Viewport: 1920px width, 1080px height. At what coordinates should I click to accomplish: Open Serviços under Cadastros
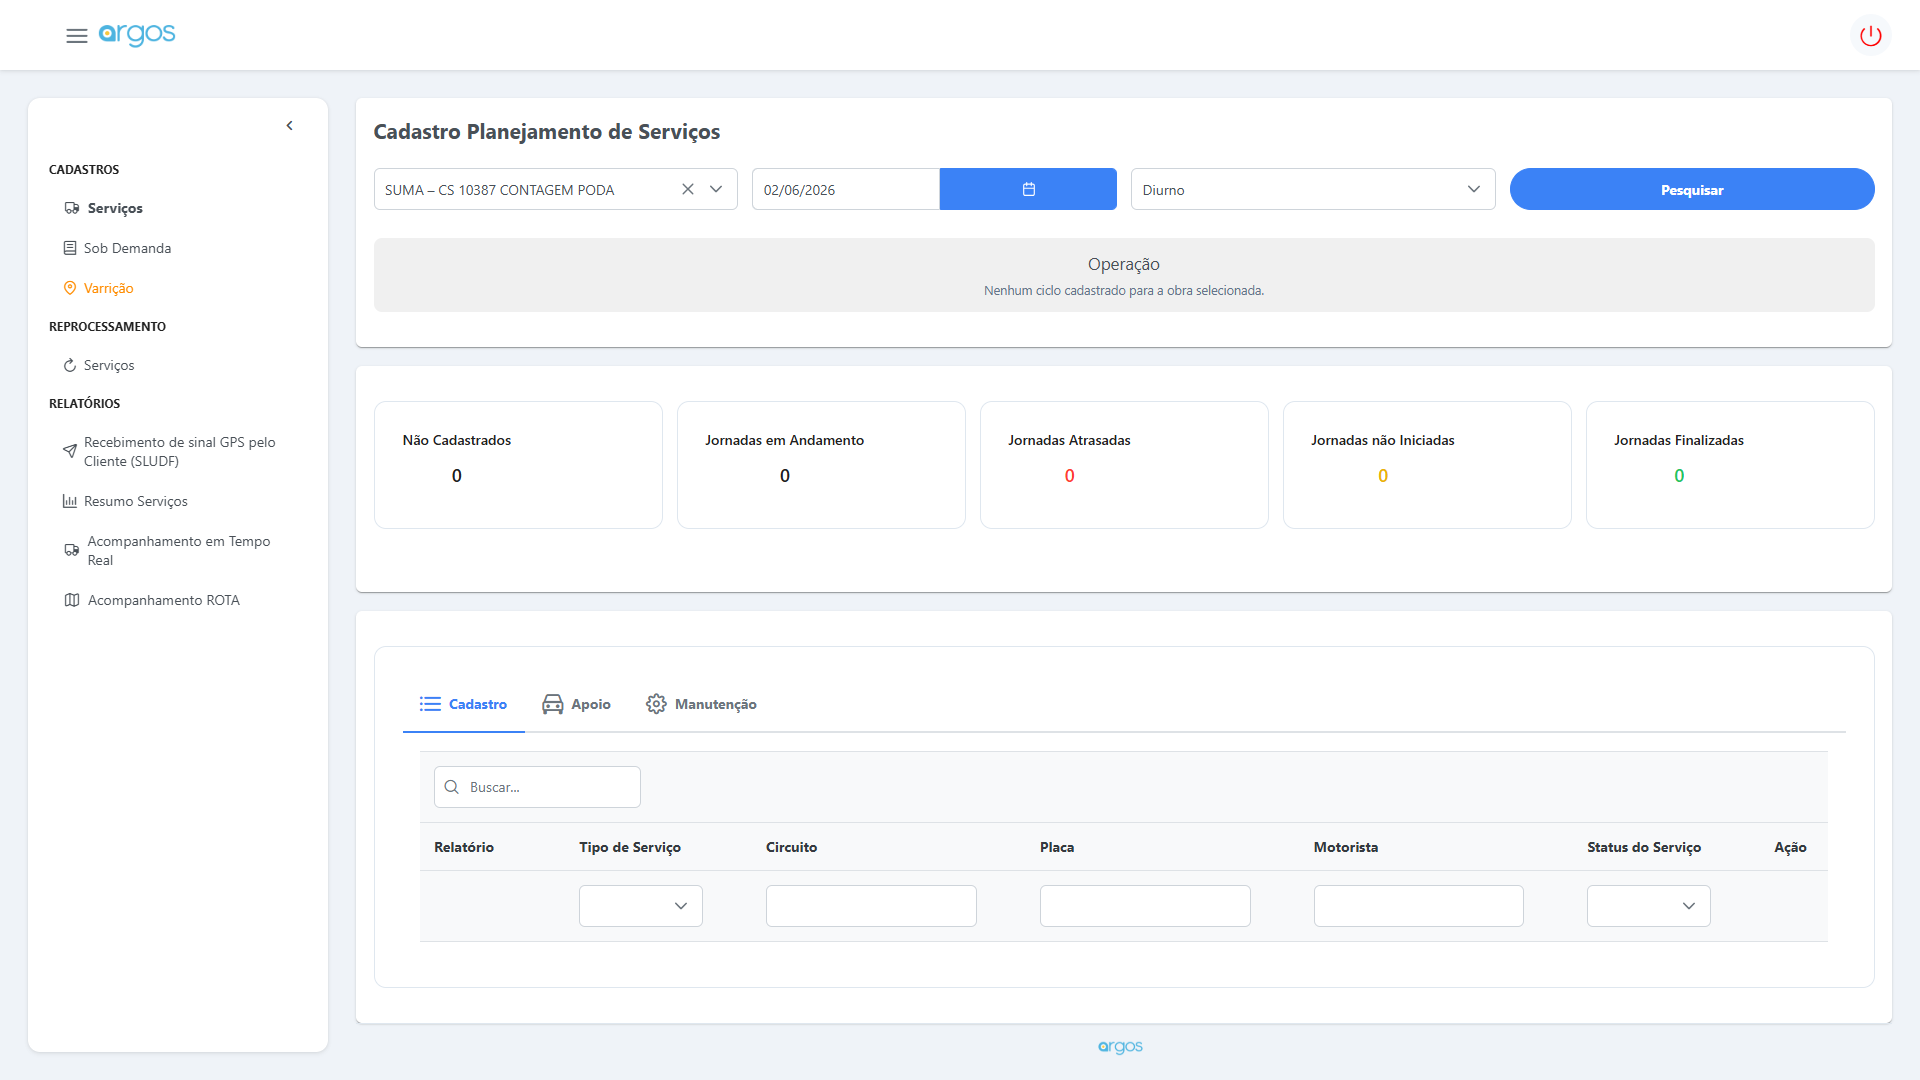coord(115,208)
